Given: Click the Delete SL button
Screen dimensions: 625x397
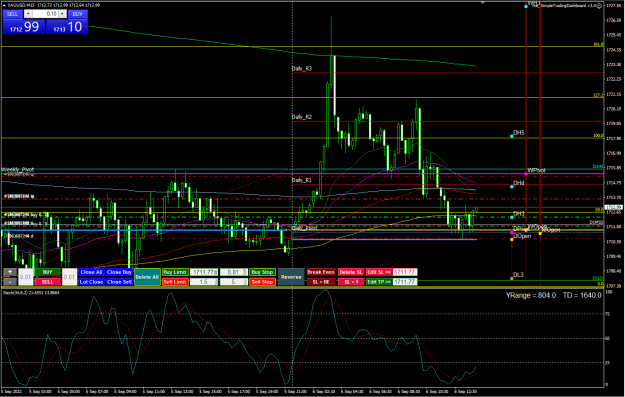Looking at the screenshot, I should [x=351, y=272].
